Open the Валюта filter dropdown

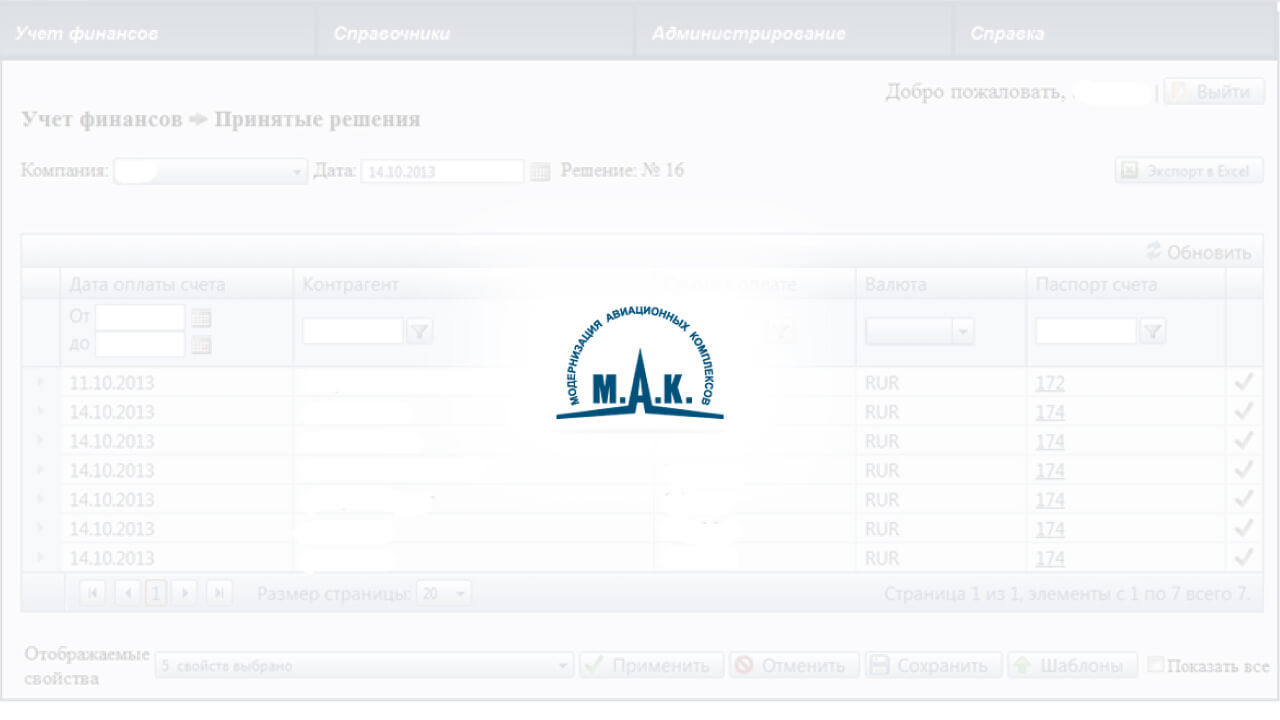pyautogui.click(x=963, y=332)
